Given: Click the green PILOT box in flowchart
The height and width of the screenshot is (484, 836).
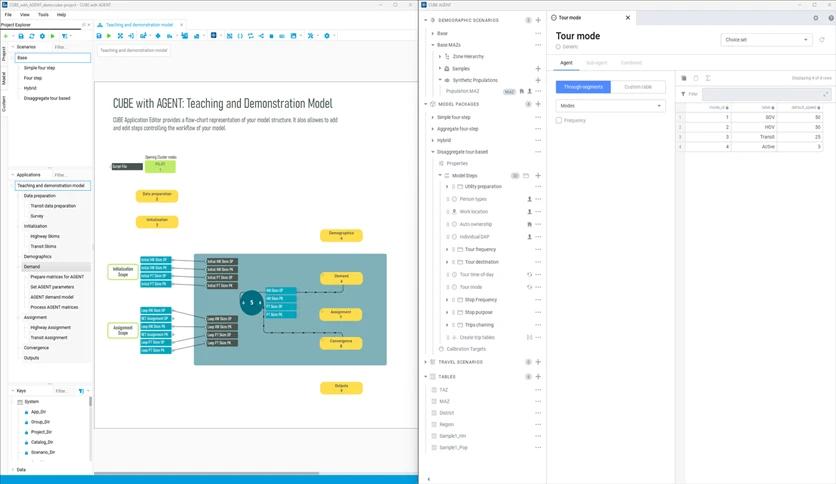Looking at the screenshot, I should point(160,166).
